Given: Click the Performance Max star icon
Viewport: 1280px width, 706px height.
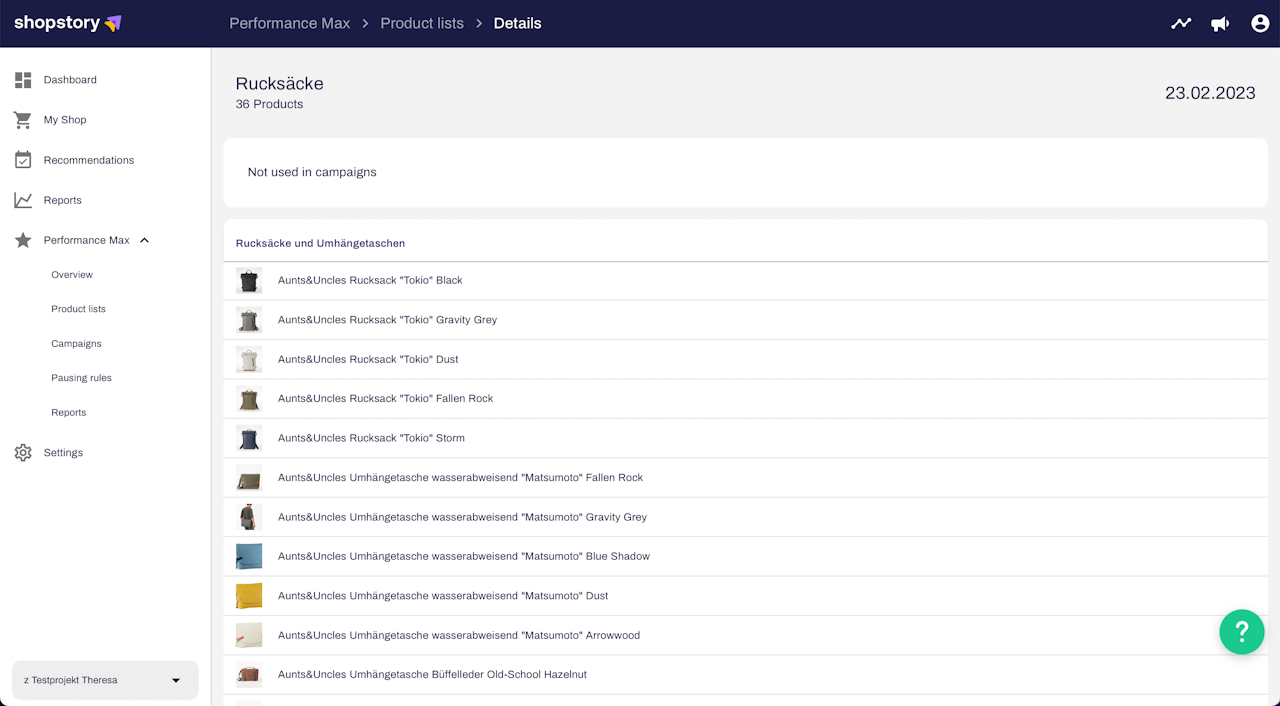Looking at the screenshot, I should (23, 240).
